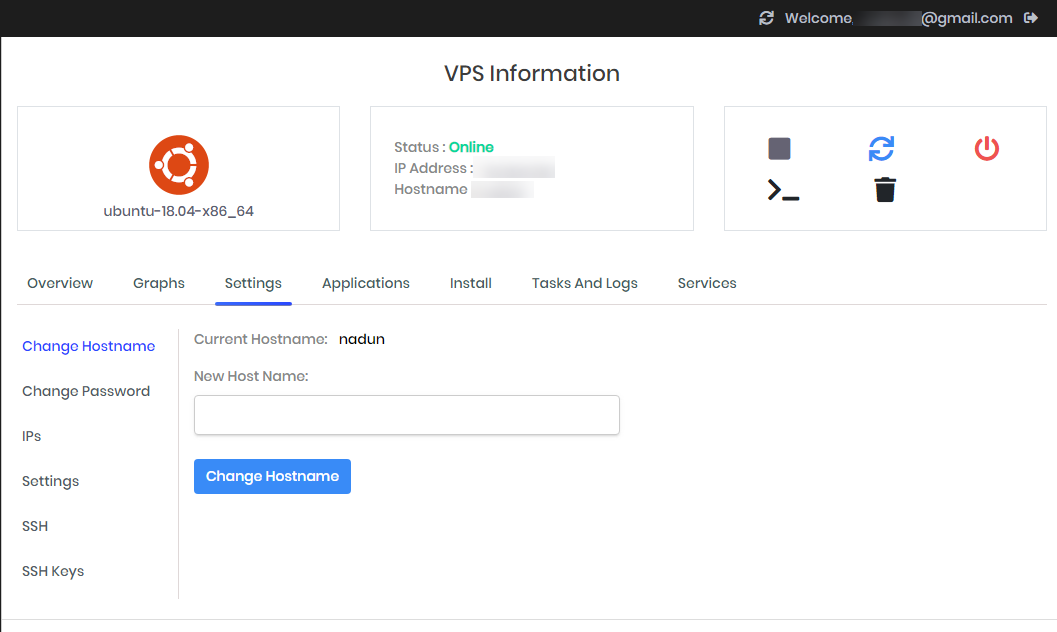The height and width of the screenshot is (632, 1057).
Task: Open the SSH sidebar entry
Action: click(x=35, y=526)
